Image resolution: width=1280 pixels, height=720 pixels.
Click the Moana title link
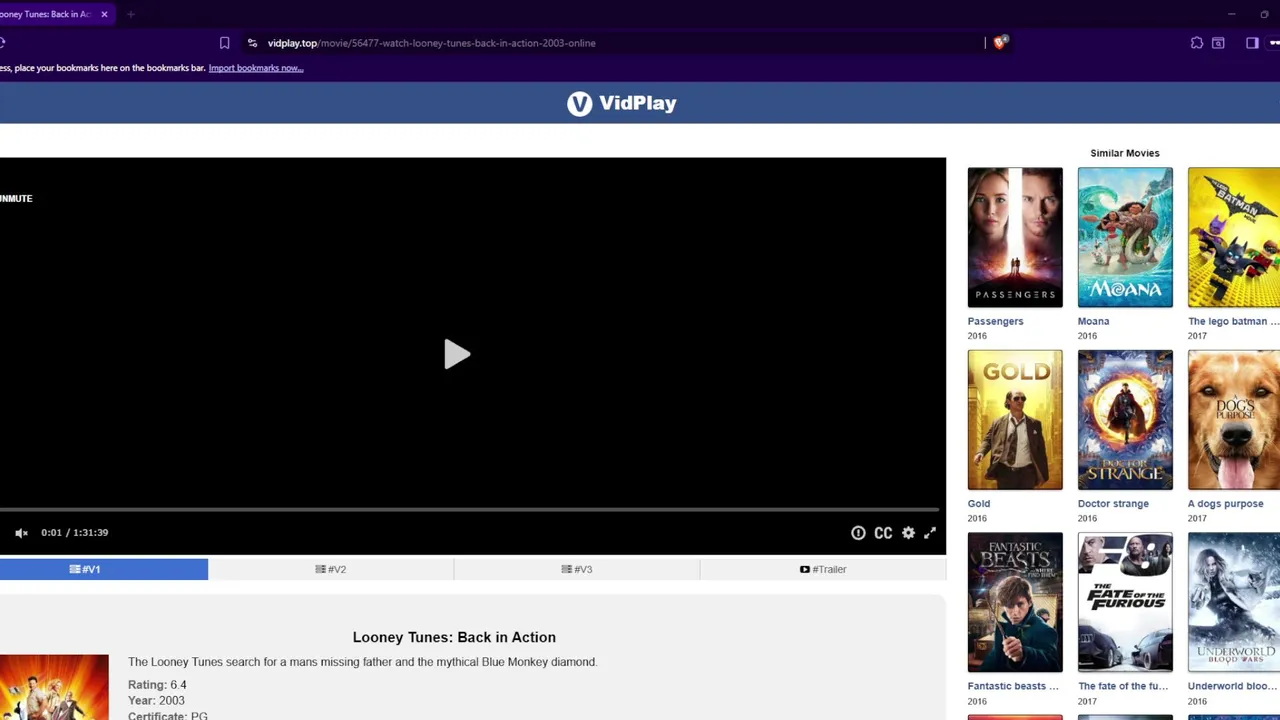(x=1093, y=321)
